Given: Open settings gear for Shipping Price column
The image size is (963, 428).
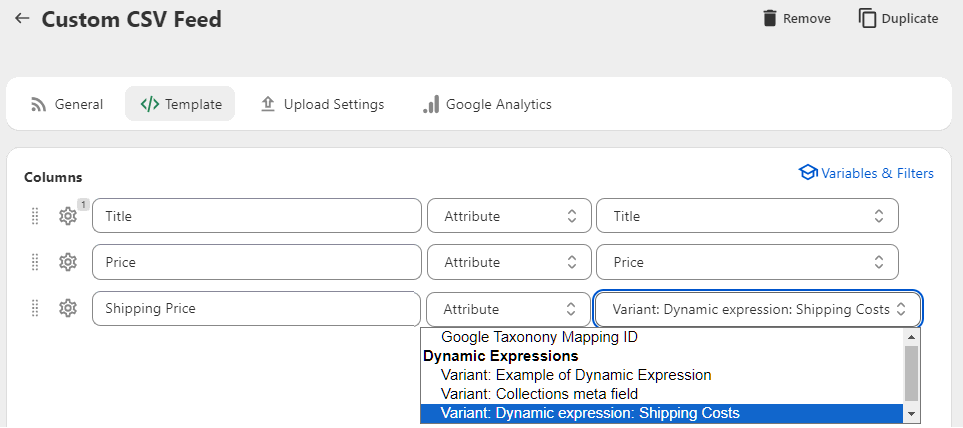Looking at the screenshot, I should (68, 308).
